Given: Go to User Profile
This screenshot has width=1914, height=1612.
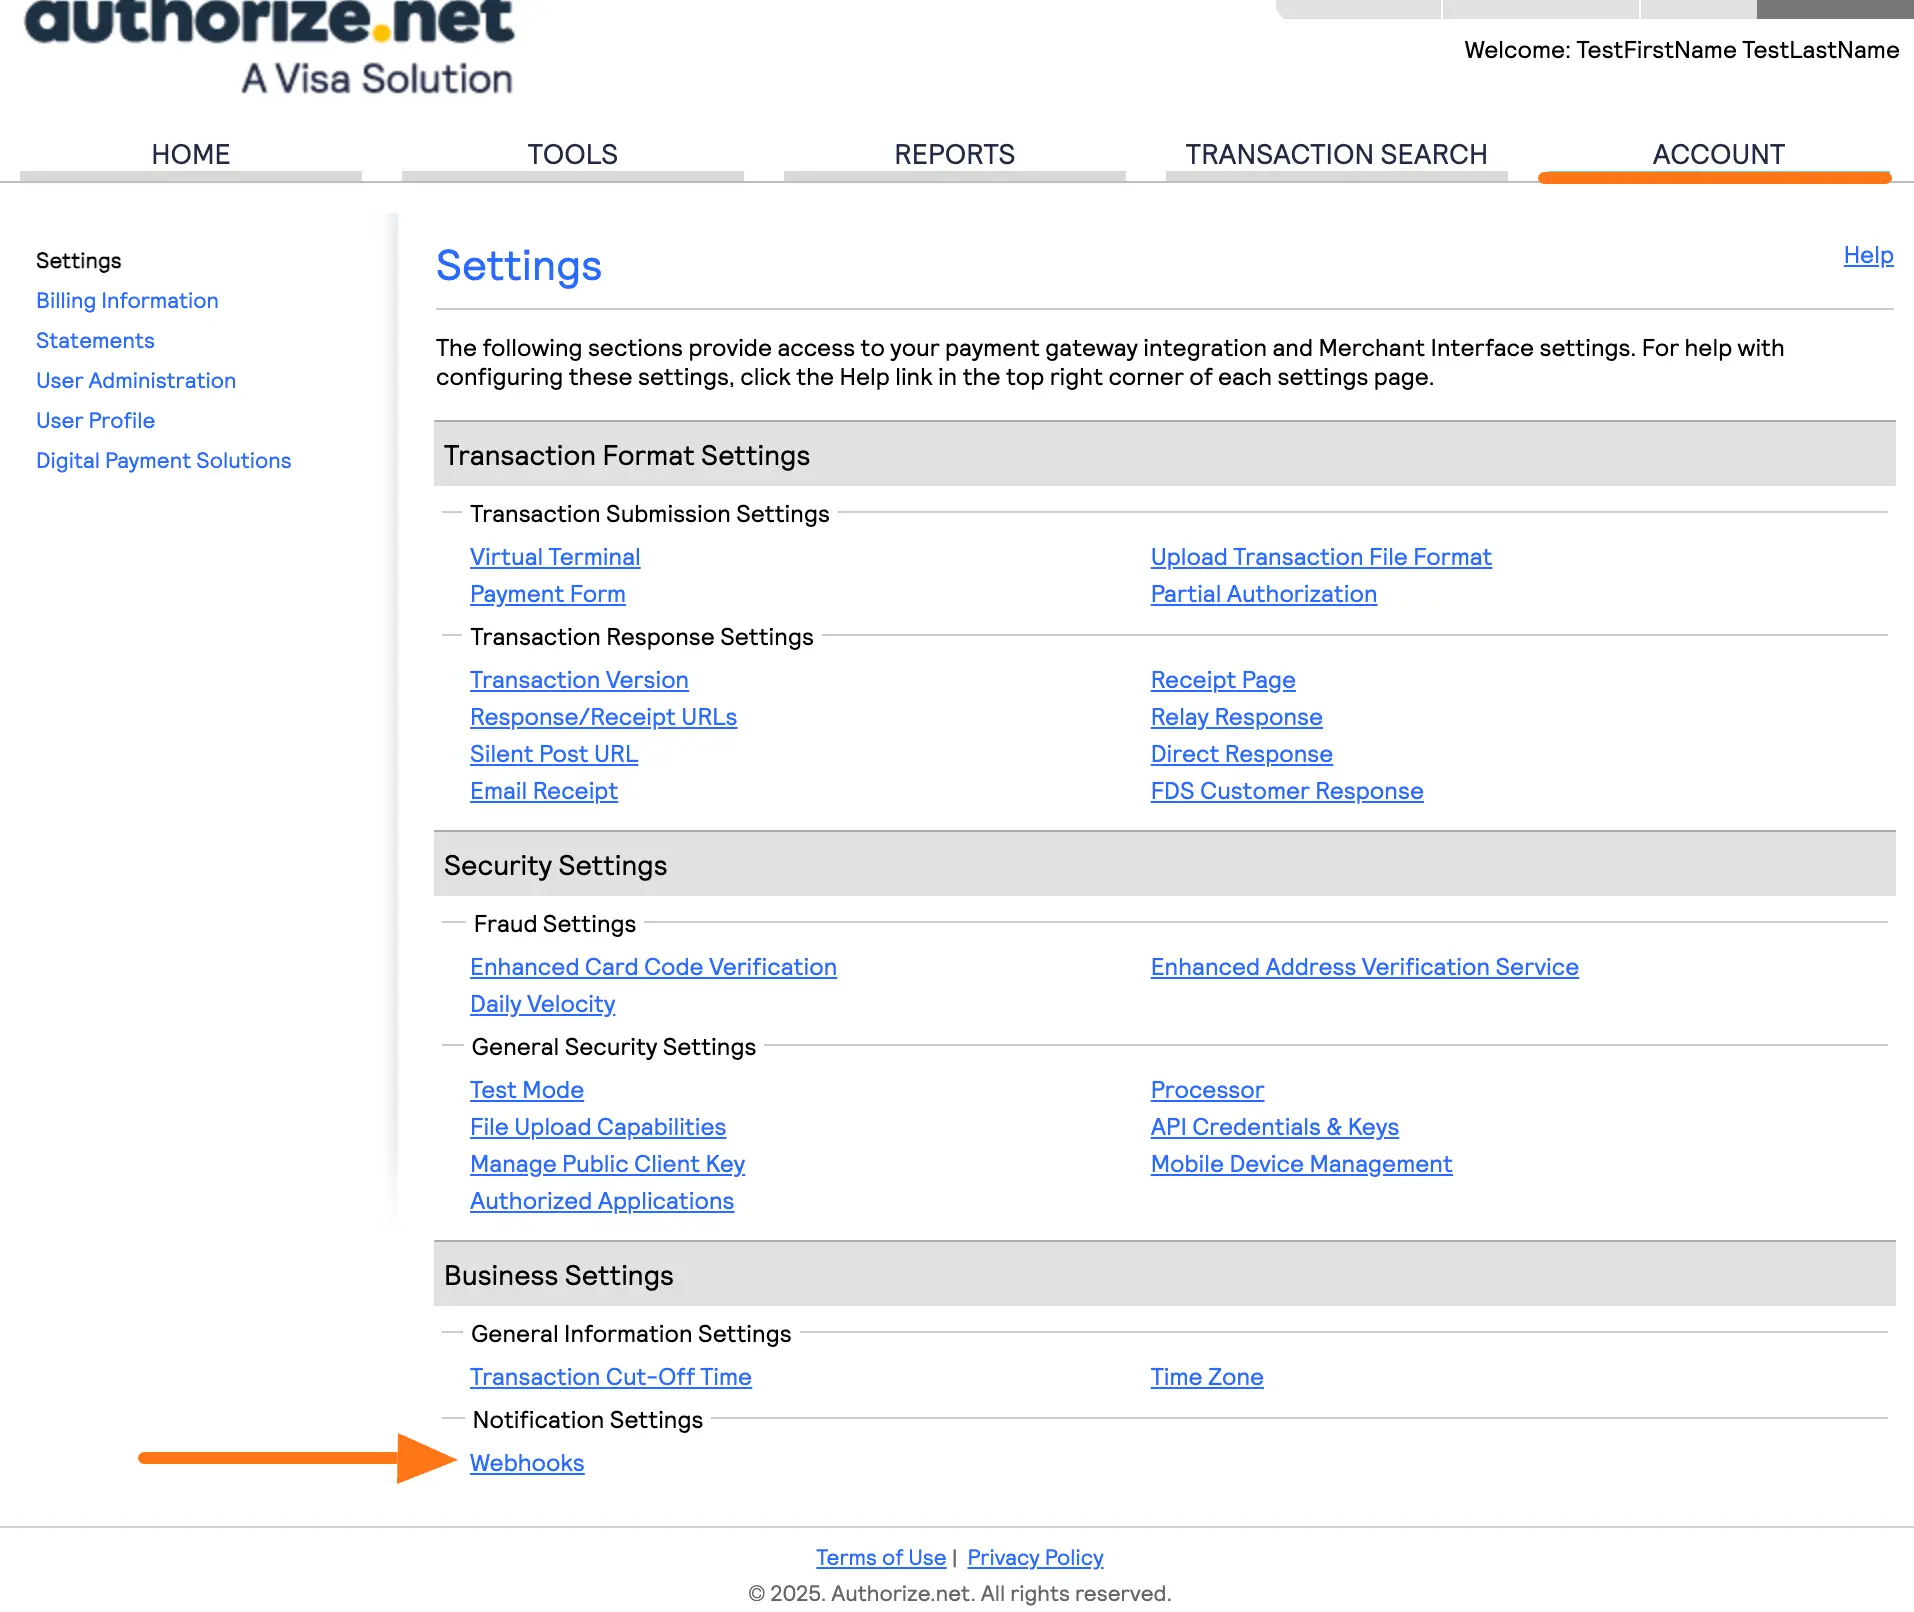Looking at the screenshot, I should point(95,420).
